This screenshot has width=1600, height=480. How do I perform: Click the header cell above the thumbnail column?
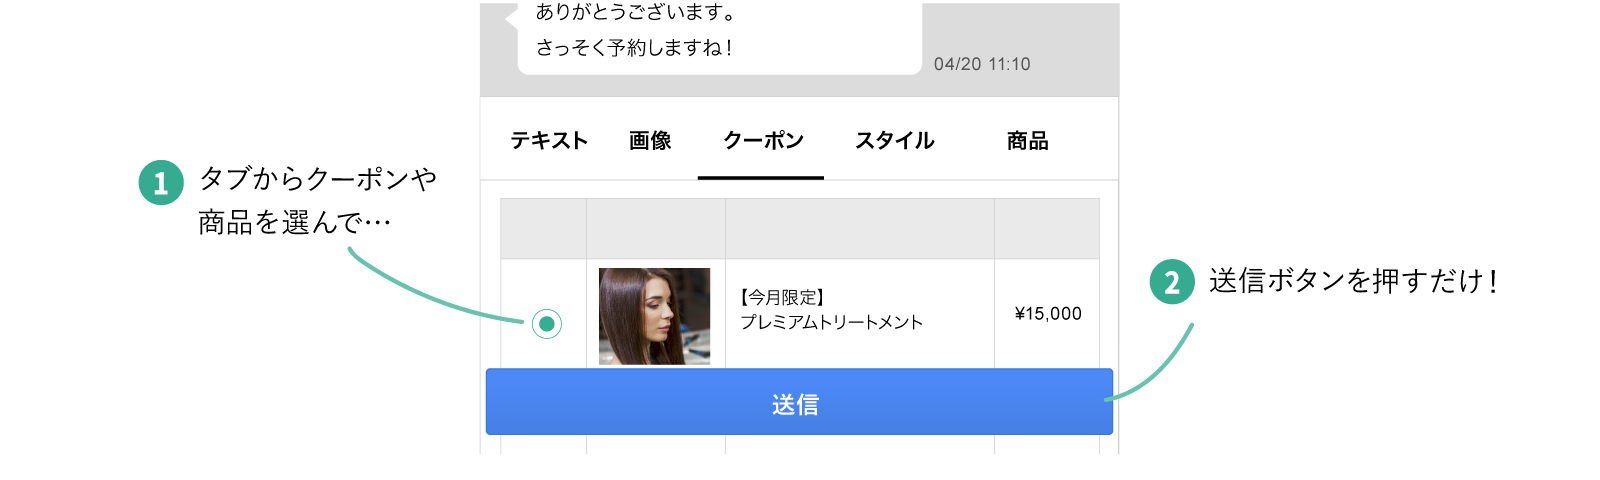tap(656, 229)
